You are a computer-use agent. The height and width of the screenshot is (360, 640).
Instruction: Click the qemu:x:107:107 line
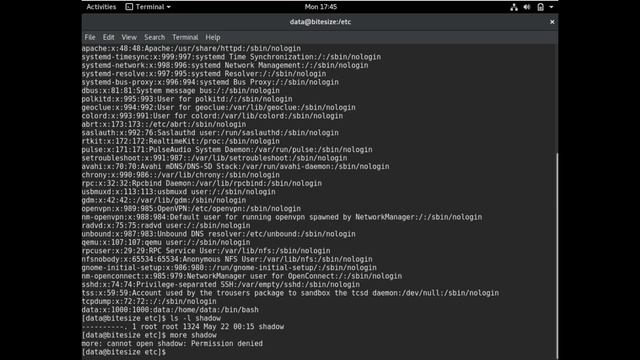[166, 242]
